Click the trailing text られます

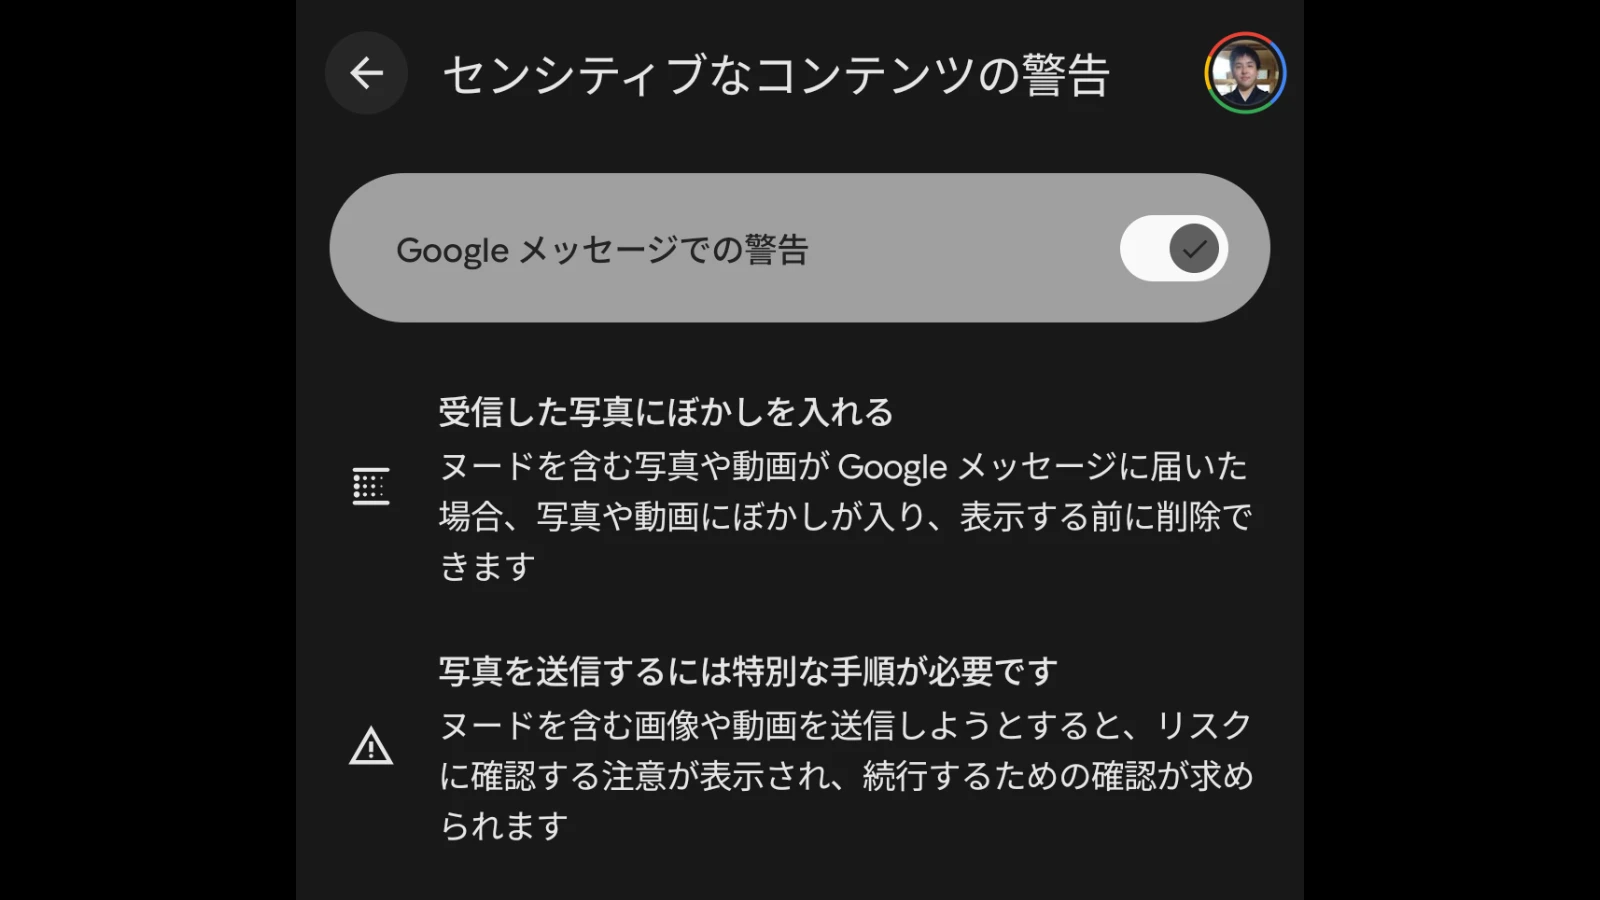point(504,826)
